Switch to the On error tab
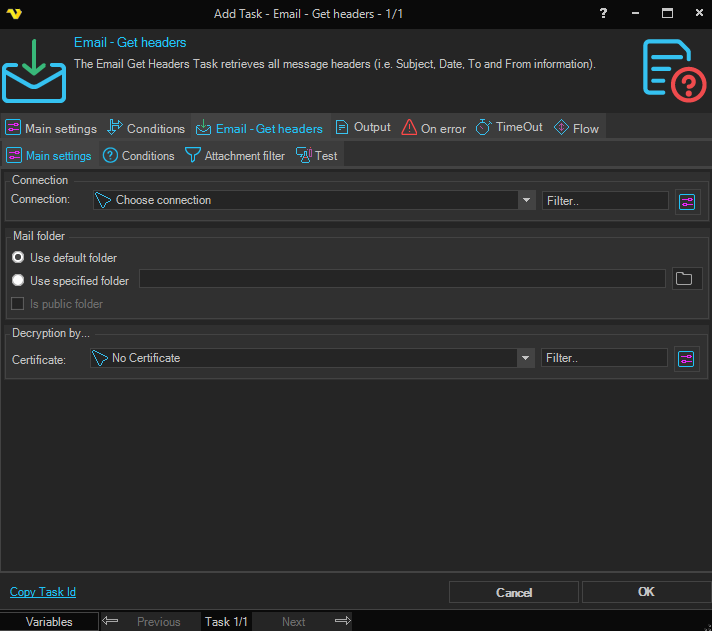Image resolution: width=712 pixels, height=631 pixels. click(434, 128)
